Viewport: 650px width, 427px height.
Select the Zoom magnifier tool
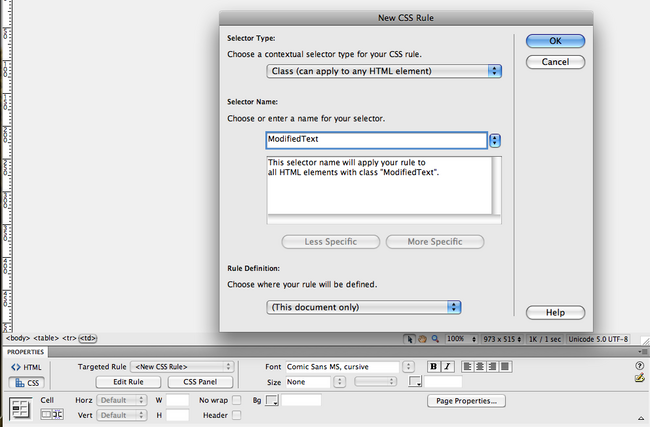435,339
